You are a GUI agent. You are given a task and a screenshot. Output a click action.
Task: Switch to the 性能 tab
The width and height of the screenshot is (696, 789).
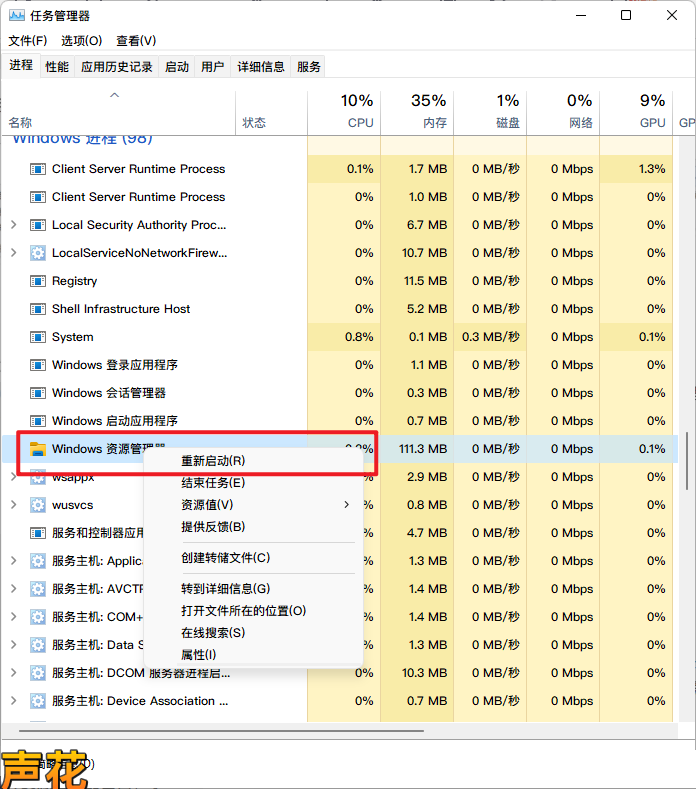(57, 66)
